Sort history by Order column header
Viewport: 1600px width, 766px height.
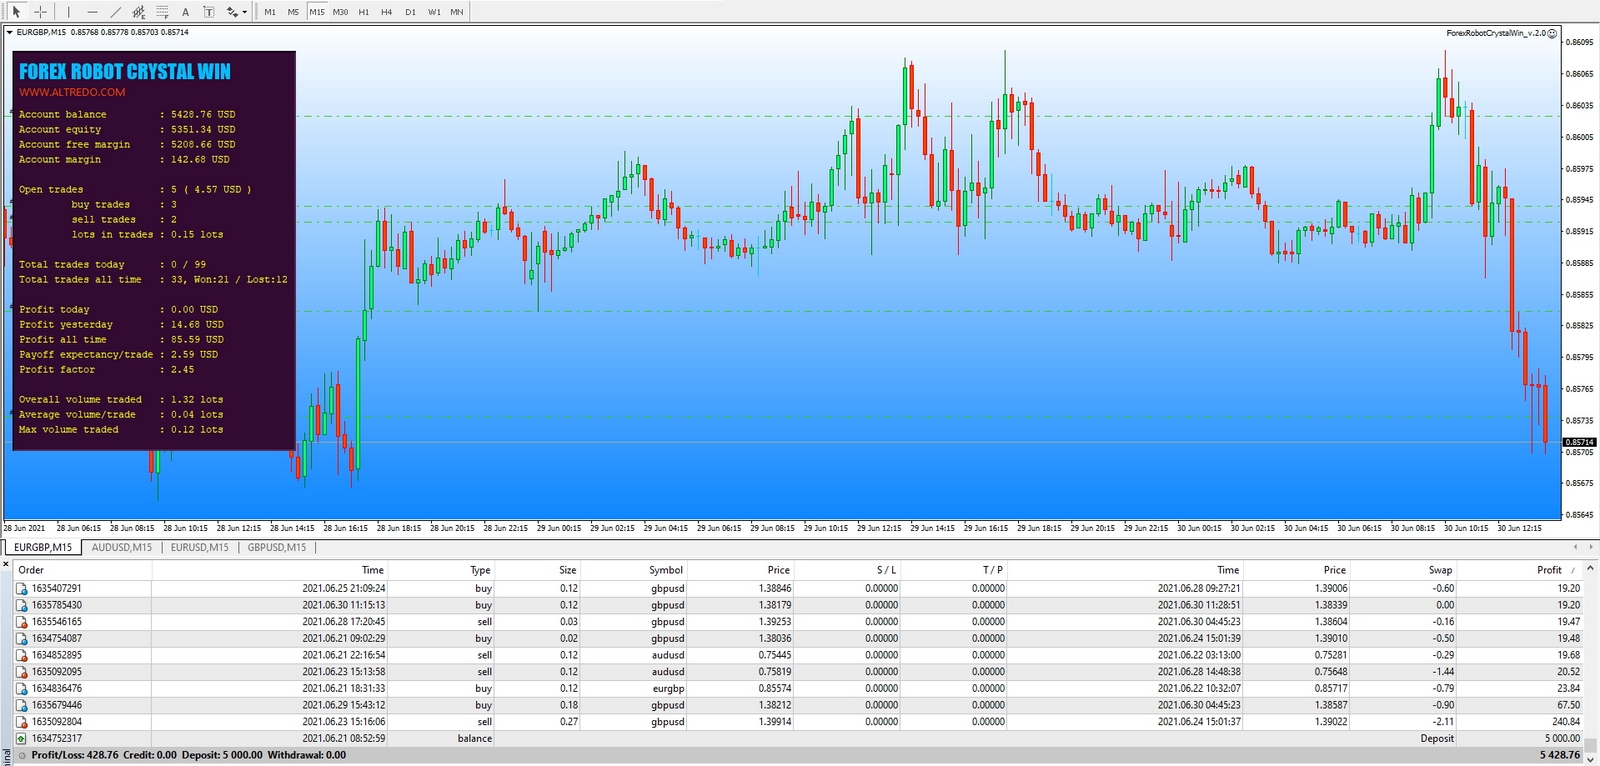pos(31,570)
